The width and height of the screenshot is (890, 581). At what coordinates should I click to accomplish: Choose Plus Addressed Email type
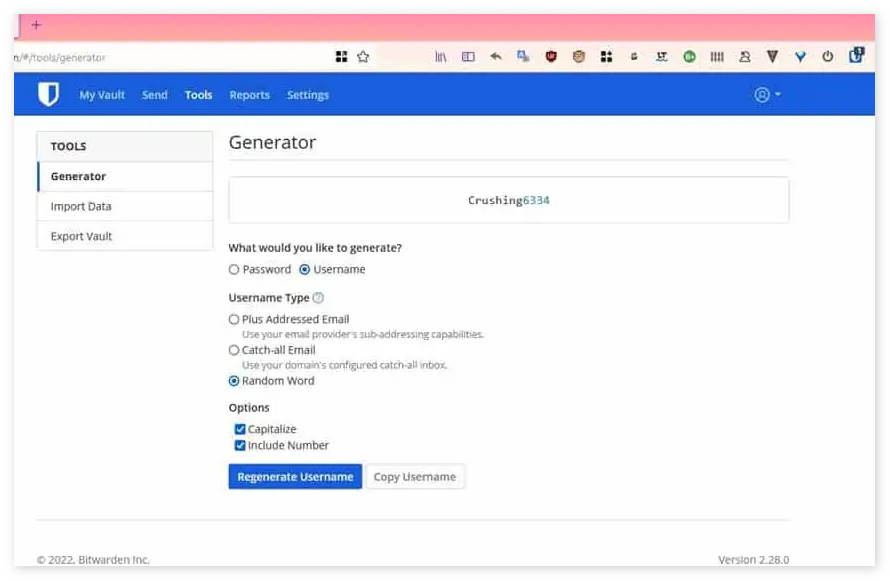tap(234, 320)
